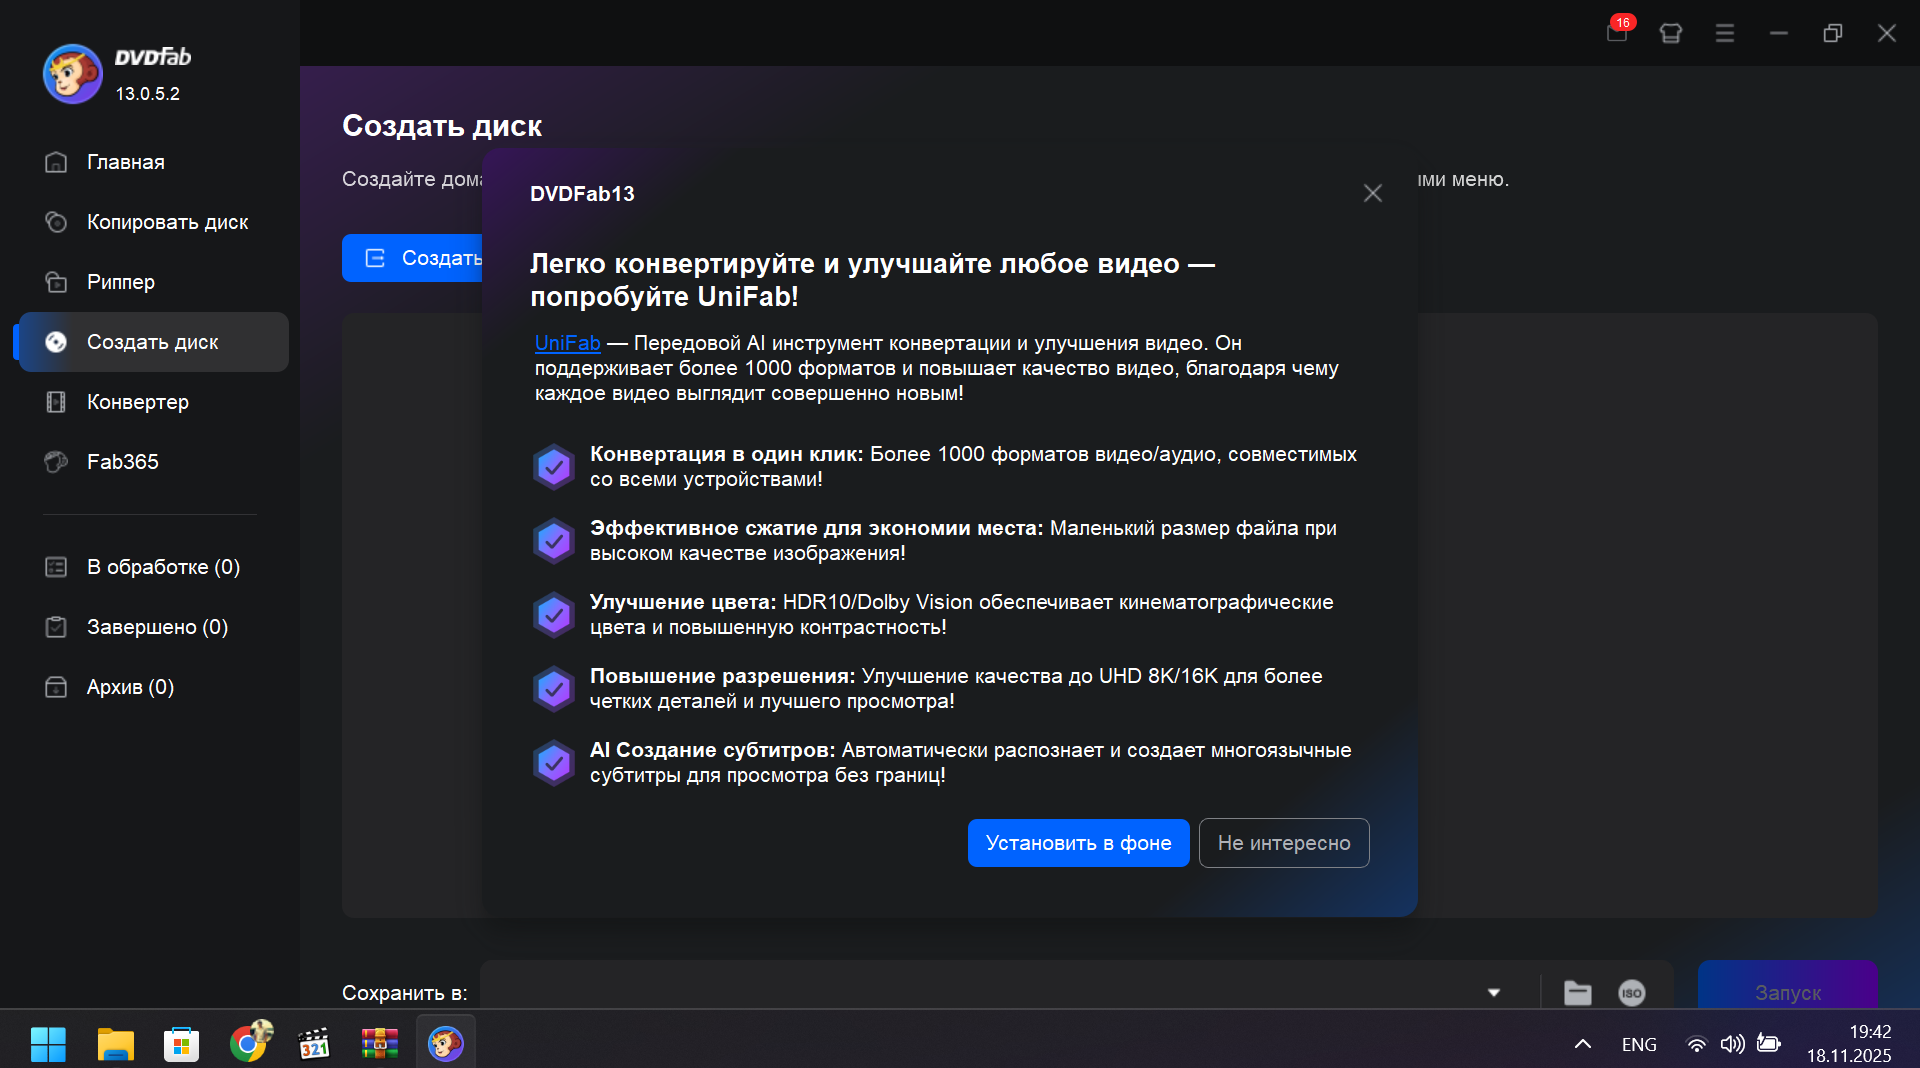Viewport: 1920px width, 1068px height.
Task: Open the store skin icon in title bar
Action: pos(1671,33)
